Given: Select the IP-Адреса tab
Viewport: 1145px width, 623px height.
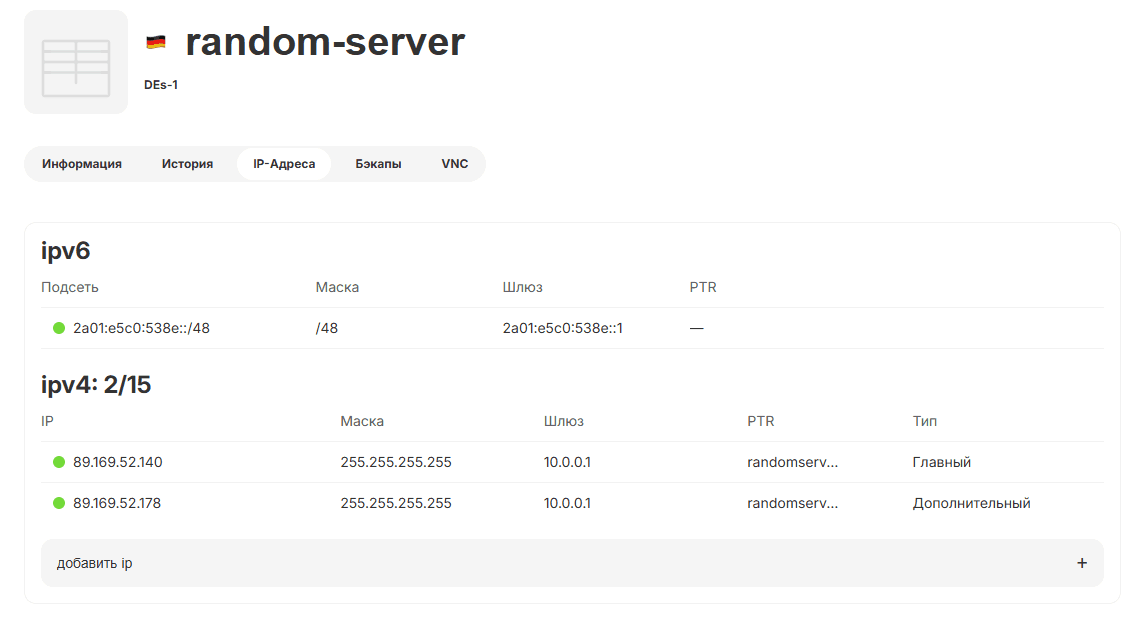Looking at the screenshot, I should [284, 164].
